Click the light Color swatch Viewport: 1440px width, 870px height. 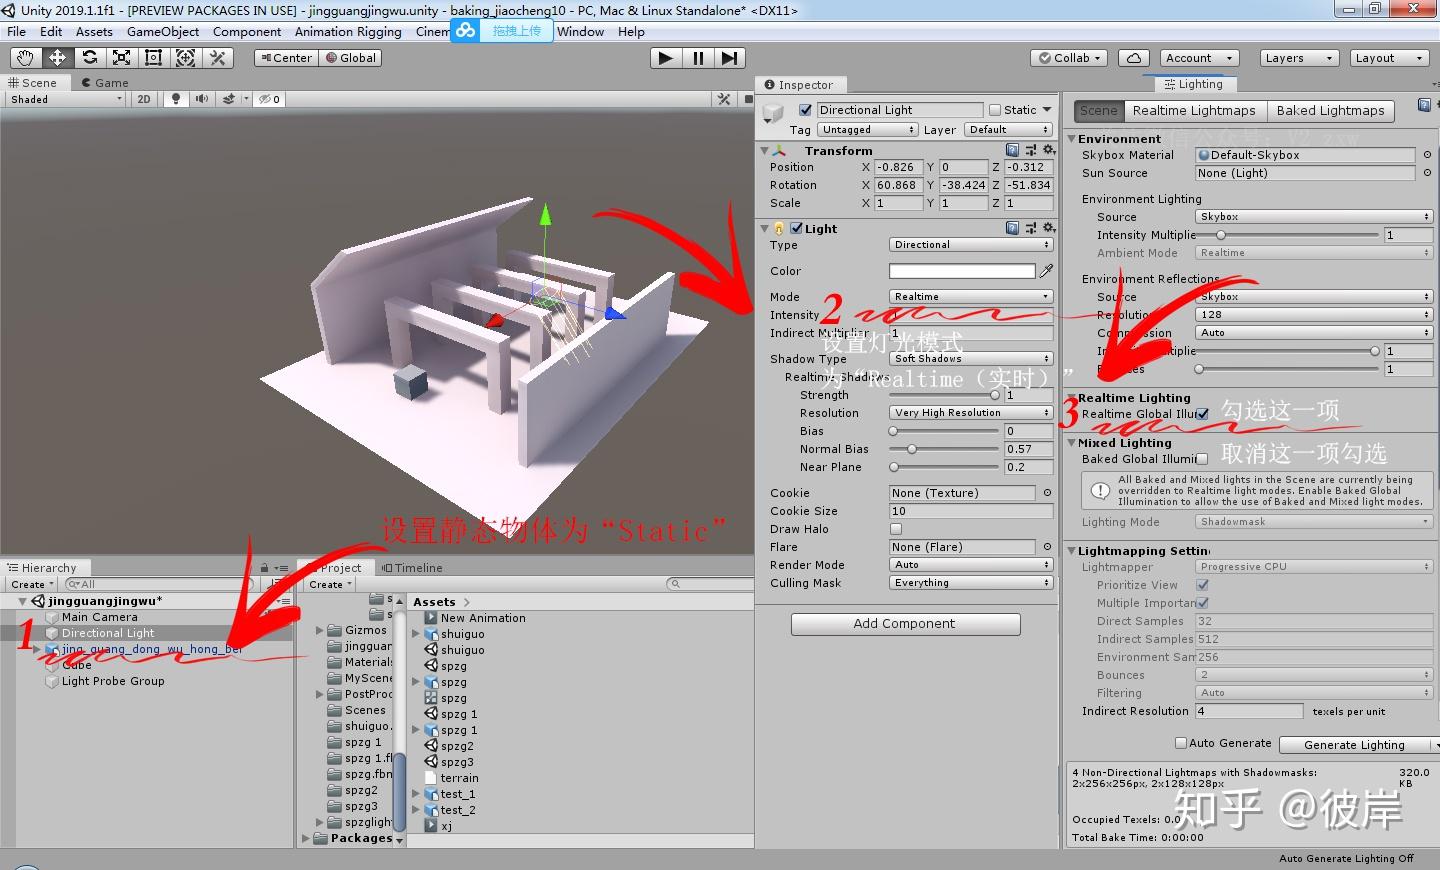coord(962,271)
